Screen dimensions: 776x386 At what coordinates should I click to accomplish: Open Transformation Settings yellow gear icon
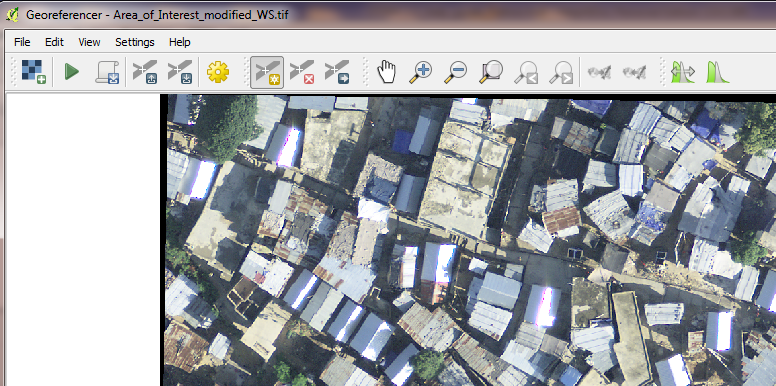point(218,72)
